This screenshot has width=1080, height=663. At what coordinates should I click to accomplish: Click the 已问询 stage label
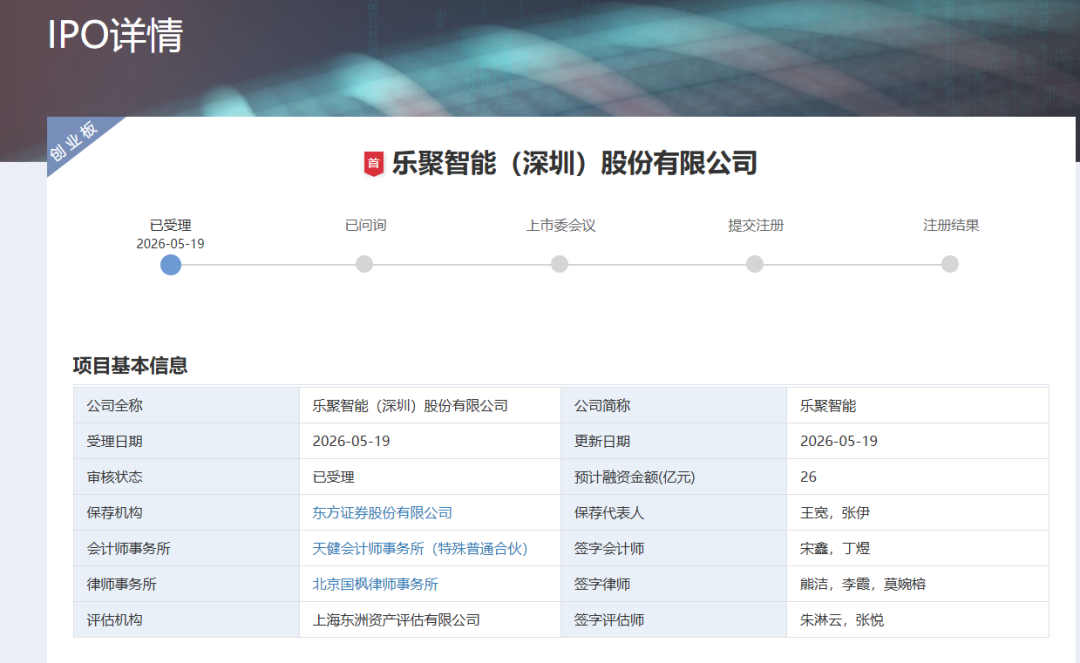click(x=365, y=225)
